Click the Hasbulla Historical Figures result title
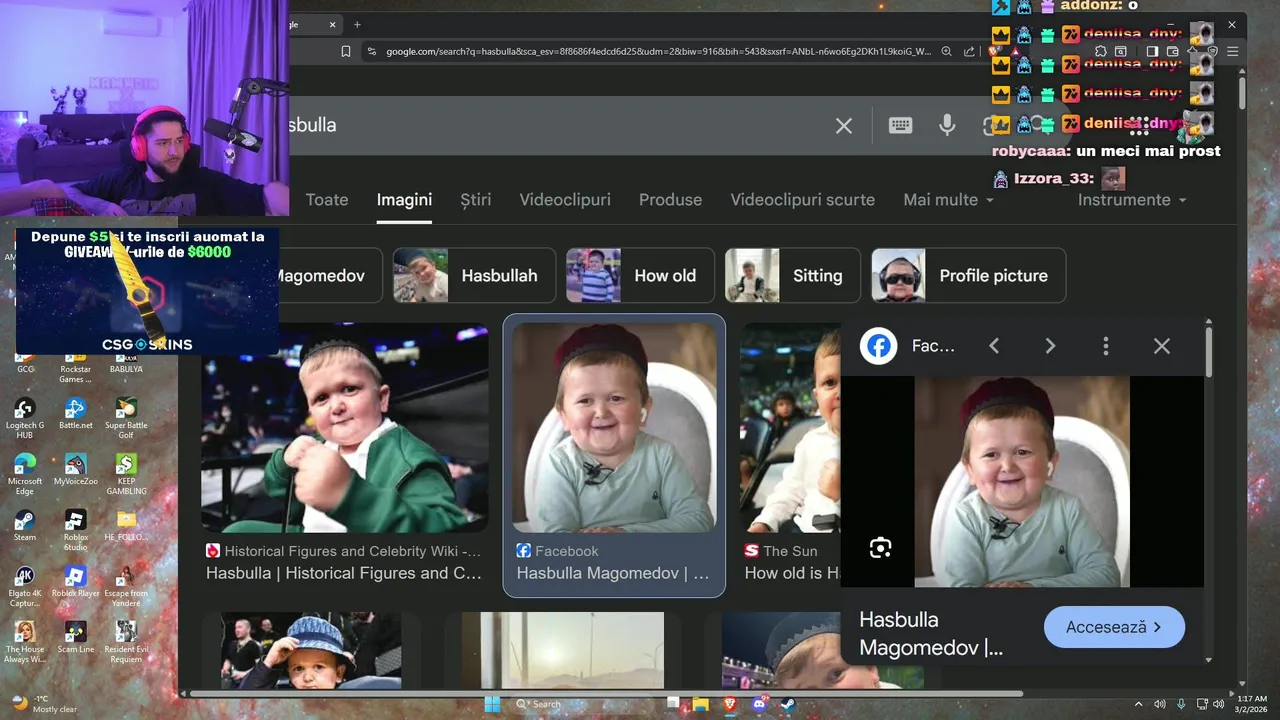 point(344,573)
